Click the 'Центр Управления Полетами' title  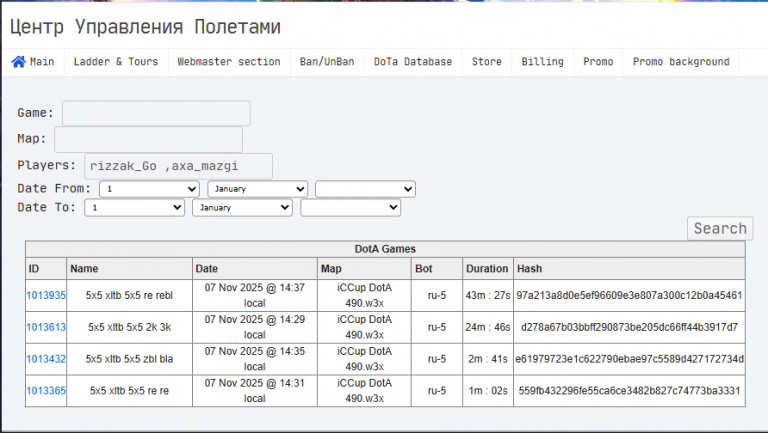point(145,26)
